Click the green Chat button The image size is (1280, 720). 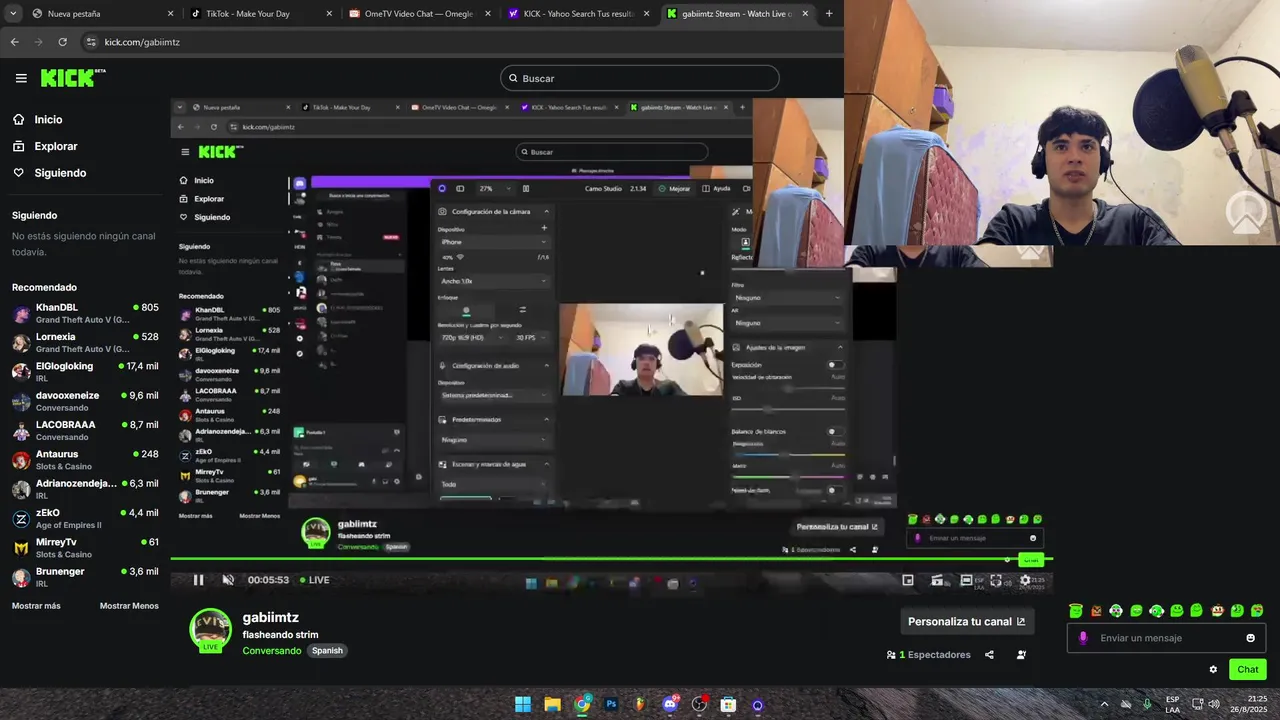(x=1248, y=670)
